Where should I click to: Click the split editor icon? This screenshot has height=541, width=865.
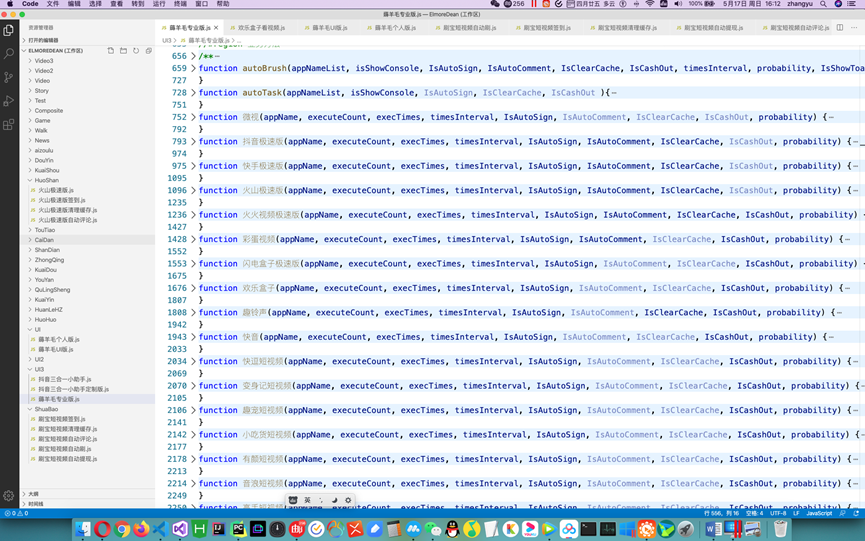pos(840,28)
